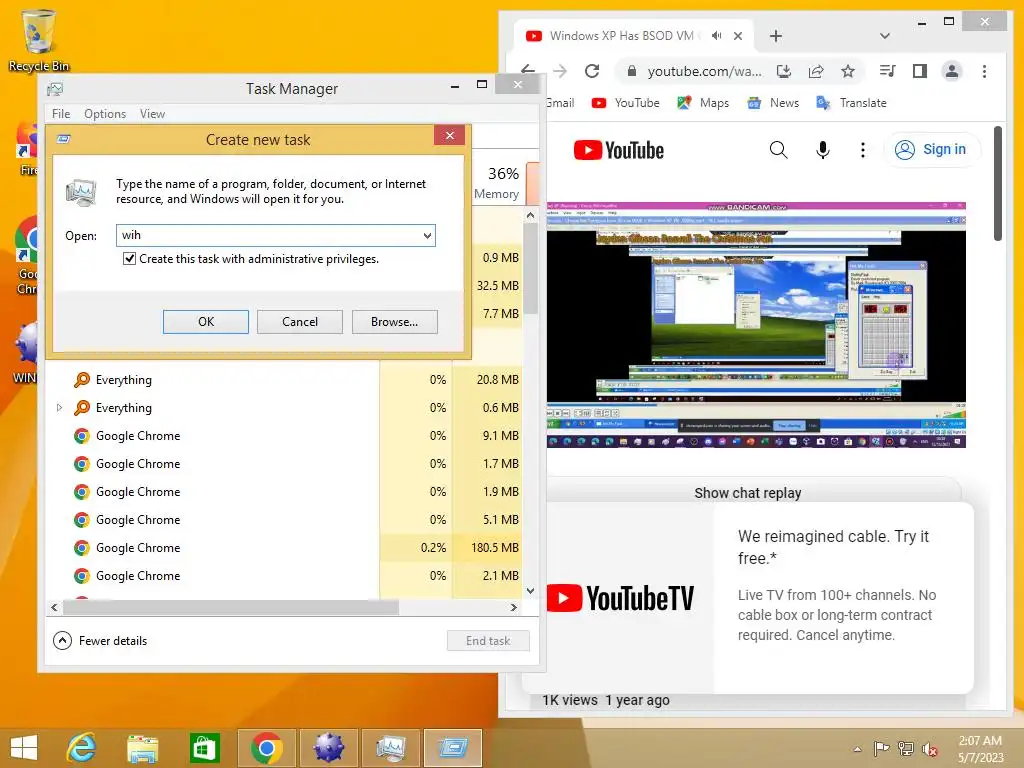Go back in Chrome browser
Screen dimensions: 1024x768
point(528,71)
